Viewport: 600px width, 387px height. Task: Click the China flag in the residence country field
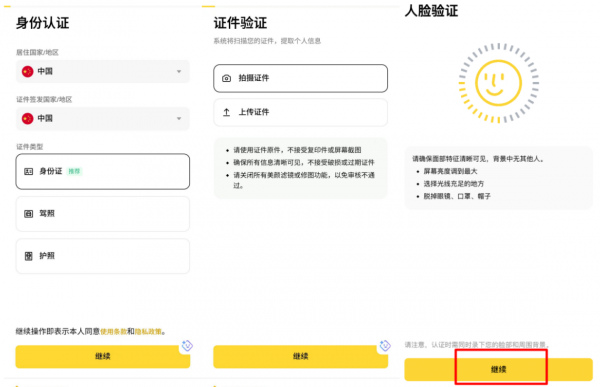[28, 72]
